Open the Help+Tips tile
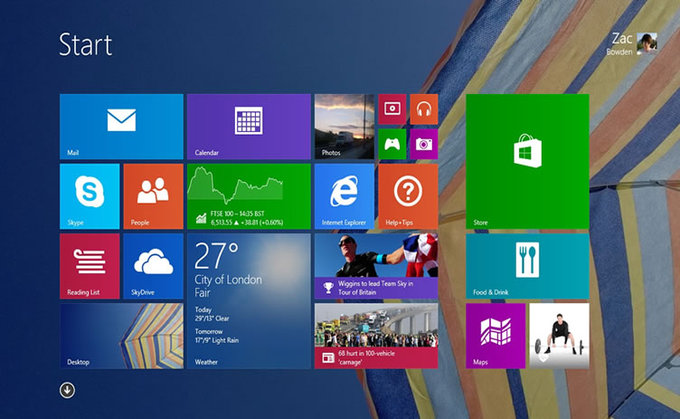Viewport: 680px width, 419px height. click(407, 196)
